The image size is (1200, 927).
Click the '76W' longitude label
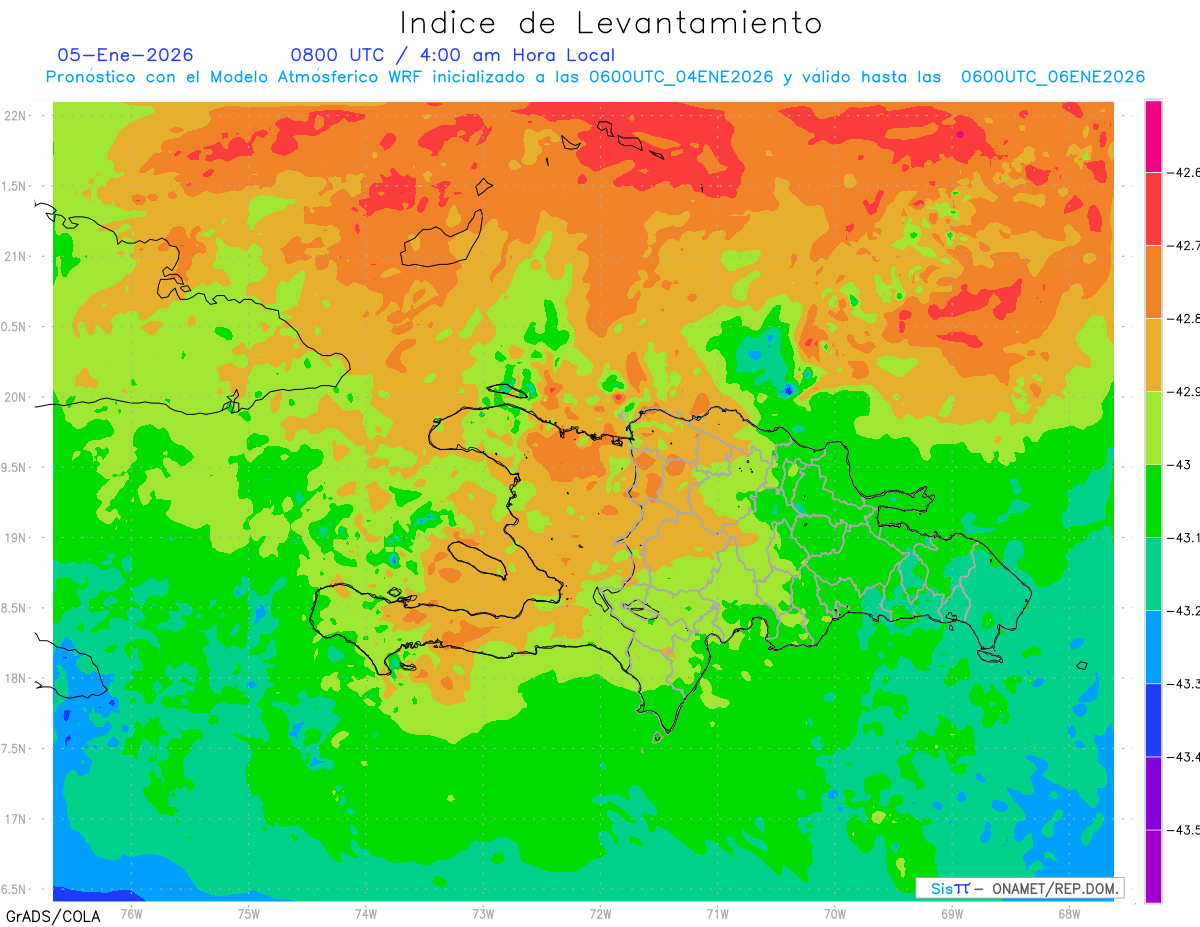pos(131,914)
